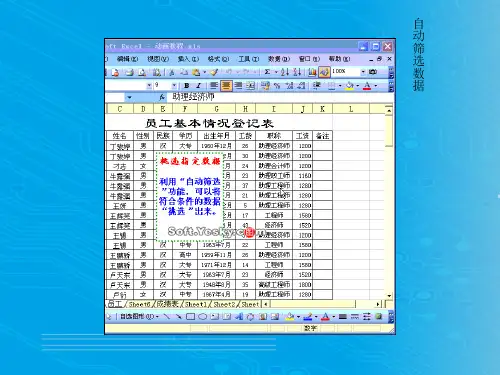Open the Paste options dropdown arrow
500x375 pixels.
point(204,72)
